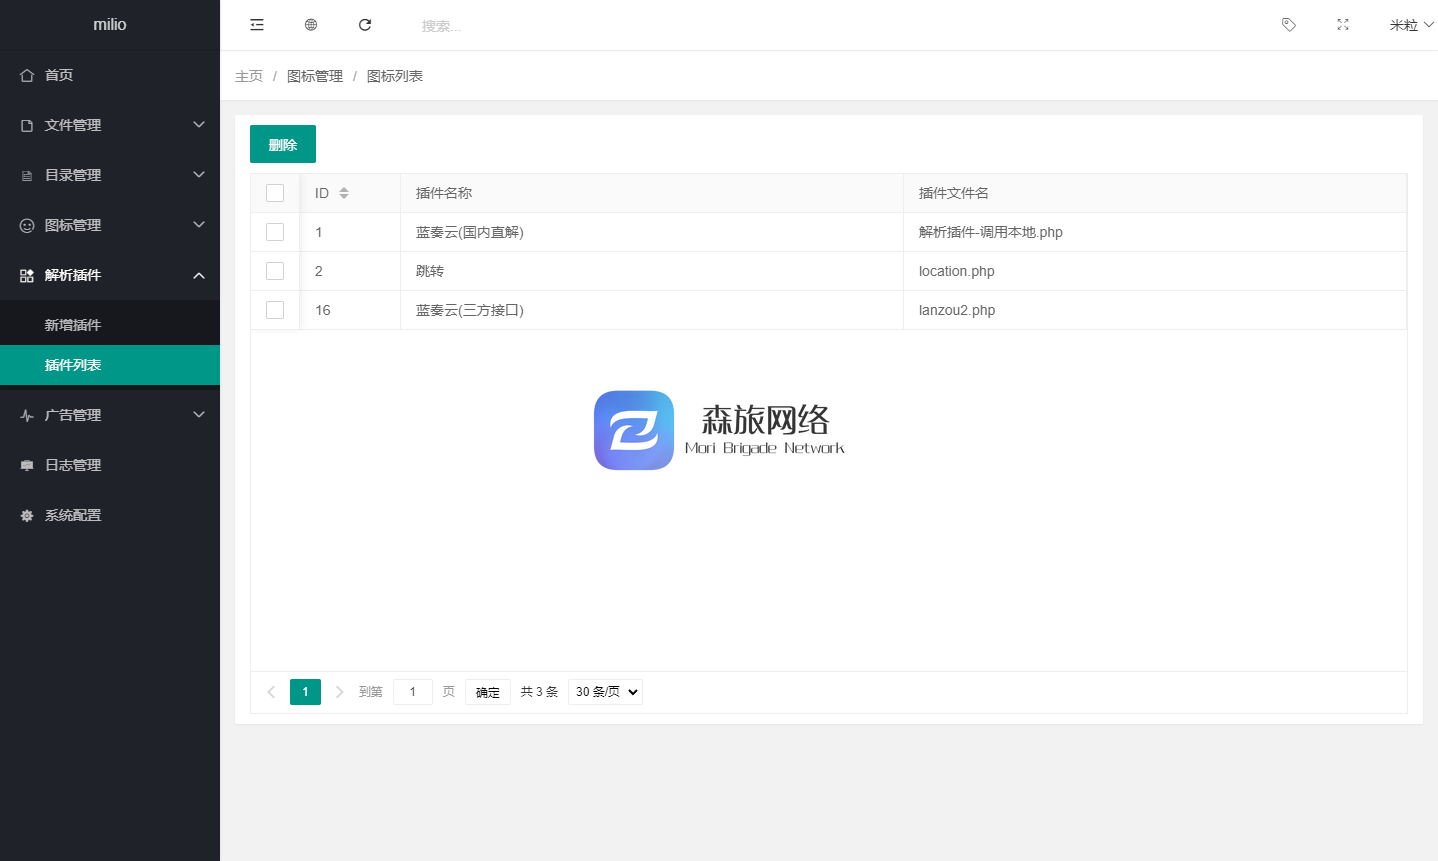
Task: Go to next page with the right arrow
Action: (x=340, y=692)
